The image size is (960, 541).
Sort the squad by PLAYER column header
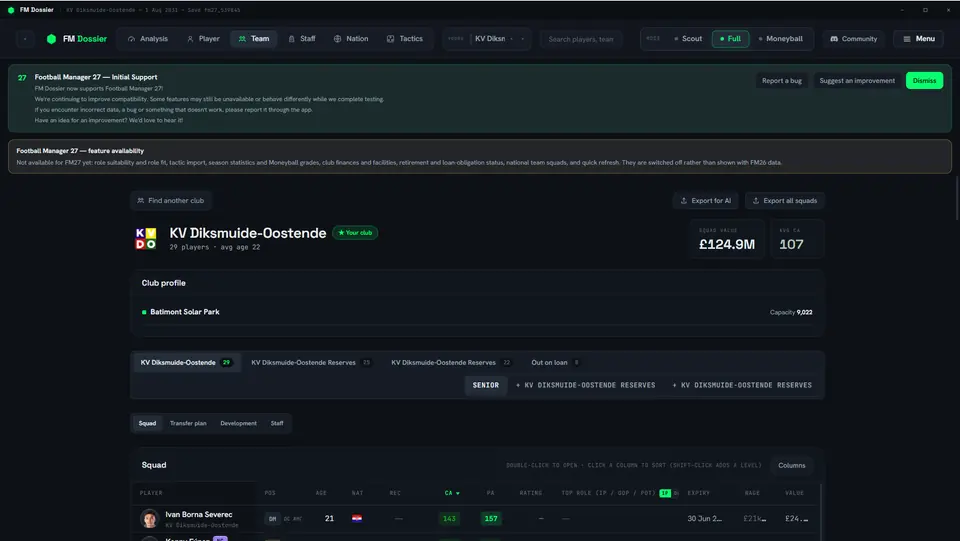(x=151, y=493)
